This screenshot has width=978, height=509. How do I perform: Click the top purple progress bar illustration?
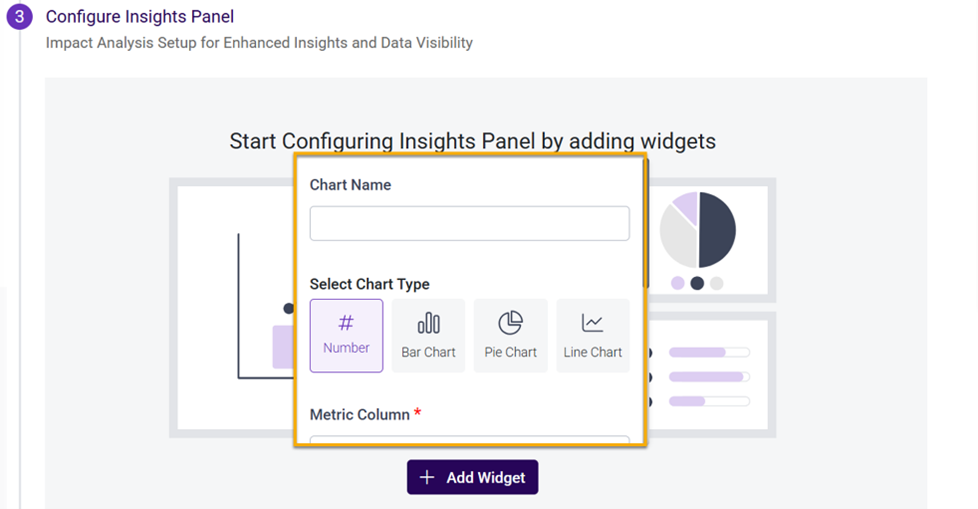point(709,352)
